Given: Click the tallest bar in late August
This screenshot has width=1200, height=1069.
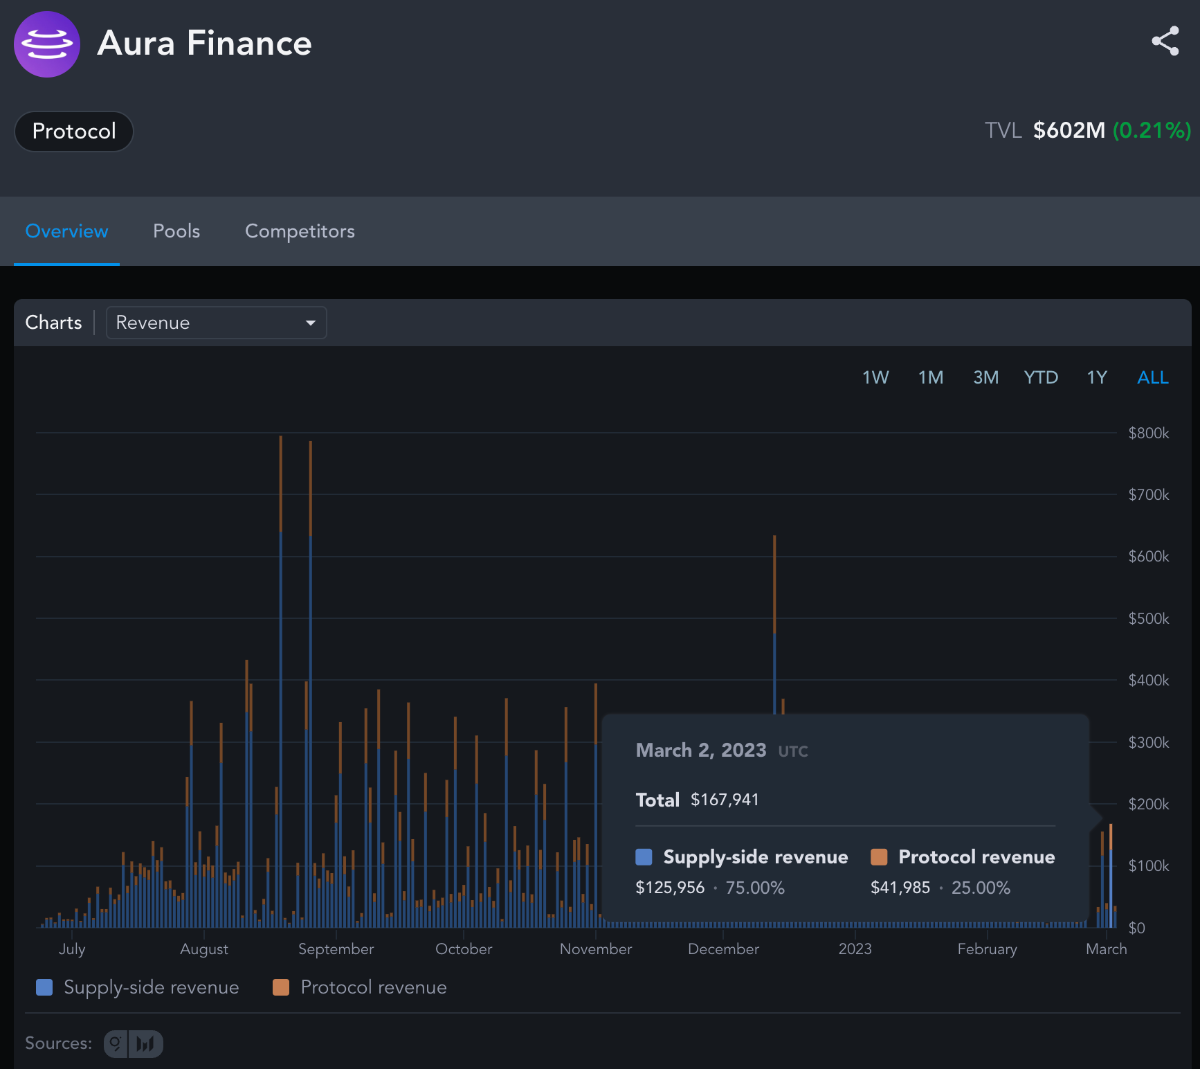Looking at the screenshot, I should (281, 682).
